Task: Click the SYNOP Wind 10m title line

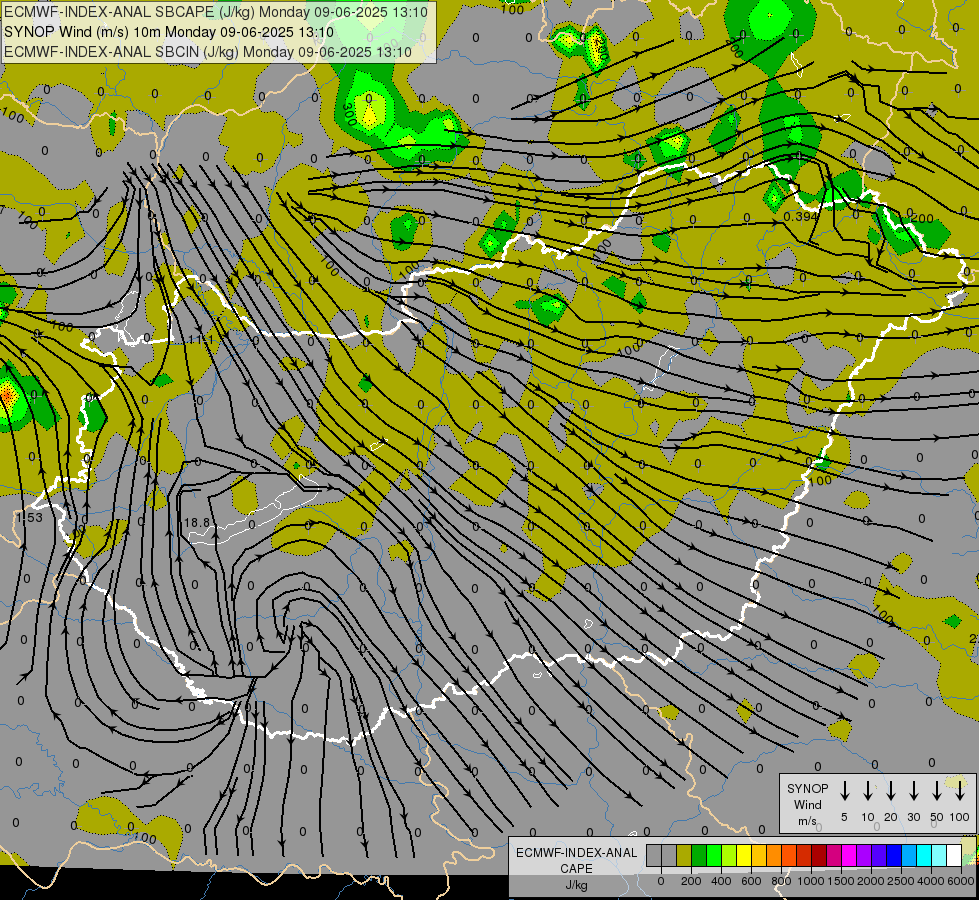Action: click(169, 32)
